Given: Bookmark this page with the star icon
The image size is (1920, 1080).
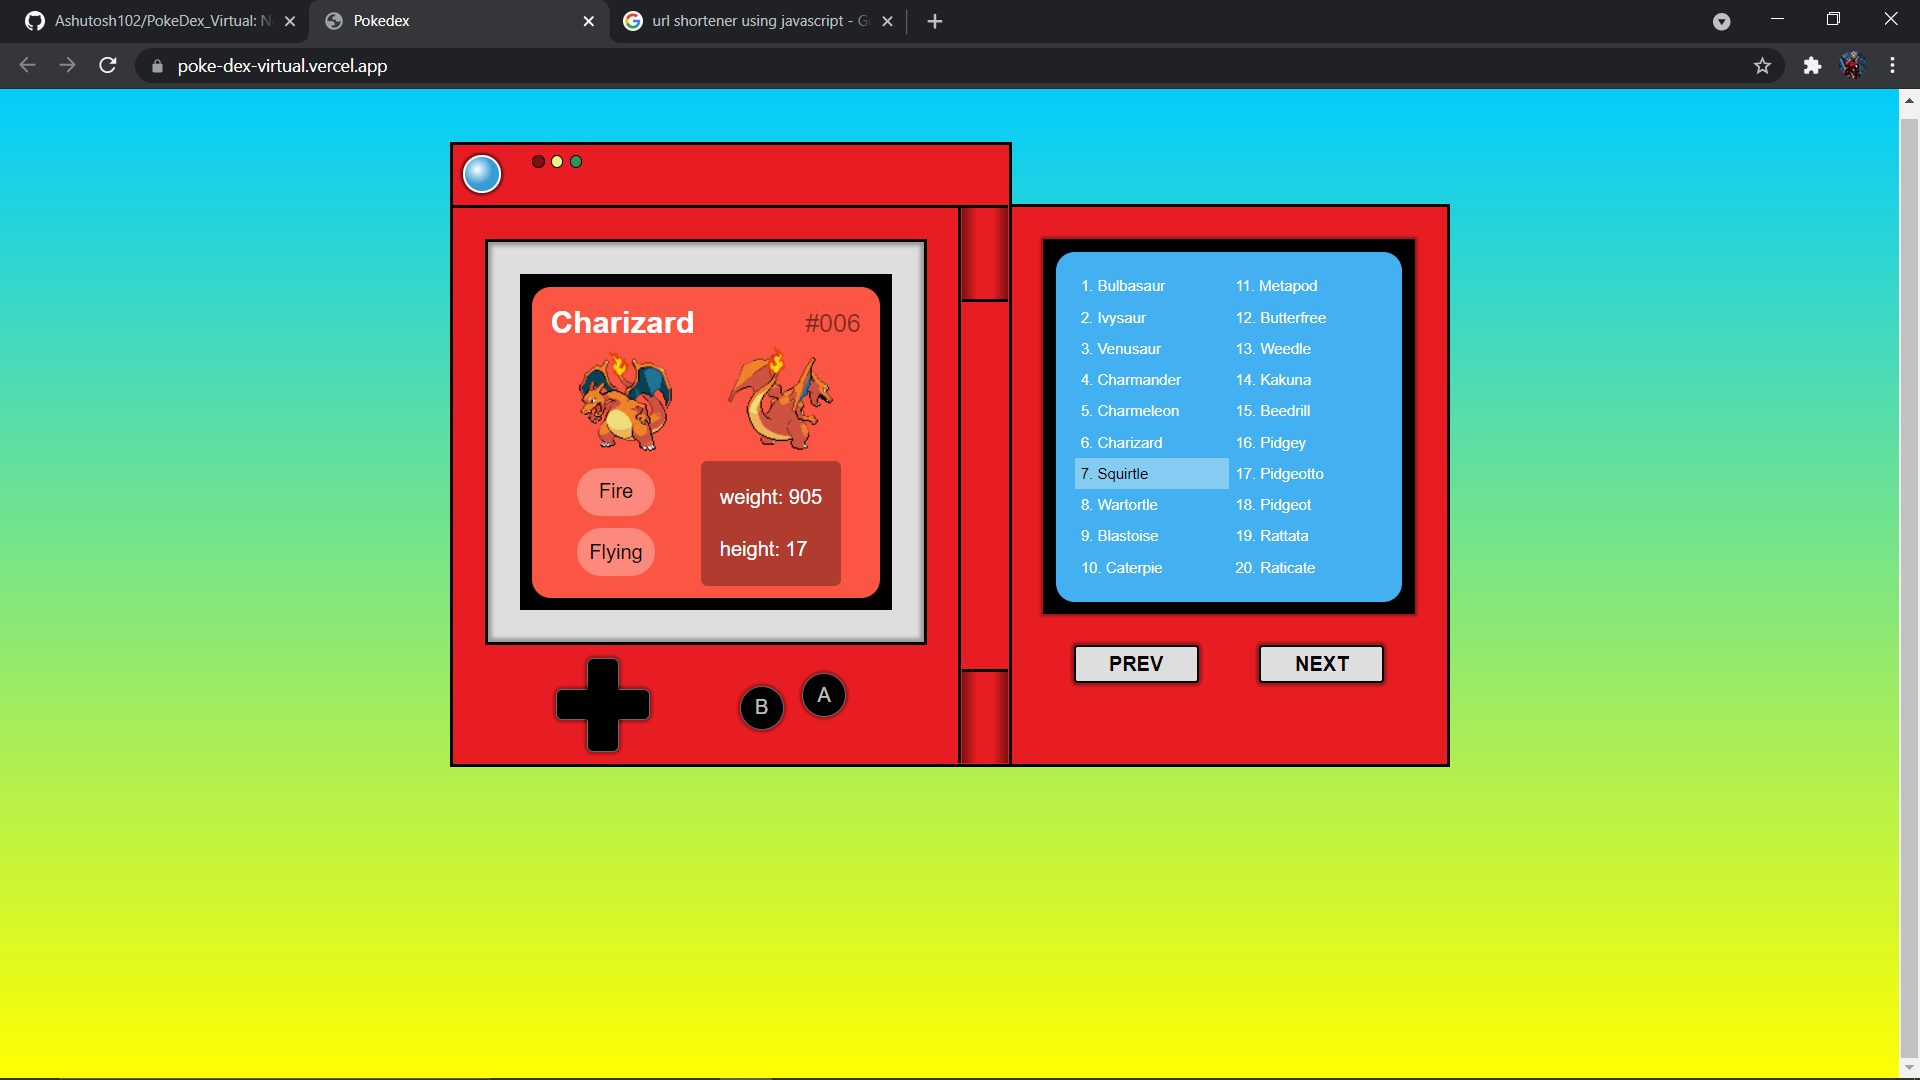Looking at the screenshot, I should 1763,66.
